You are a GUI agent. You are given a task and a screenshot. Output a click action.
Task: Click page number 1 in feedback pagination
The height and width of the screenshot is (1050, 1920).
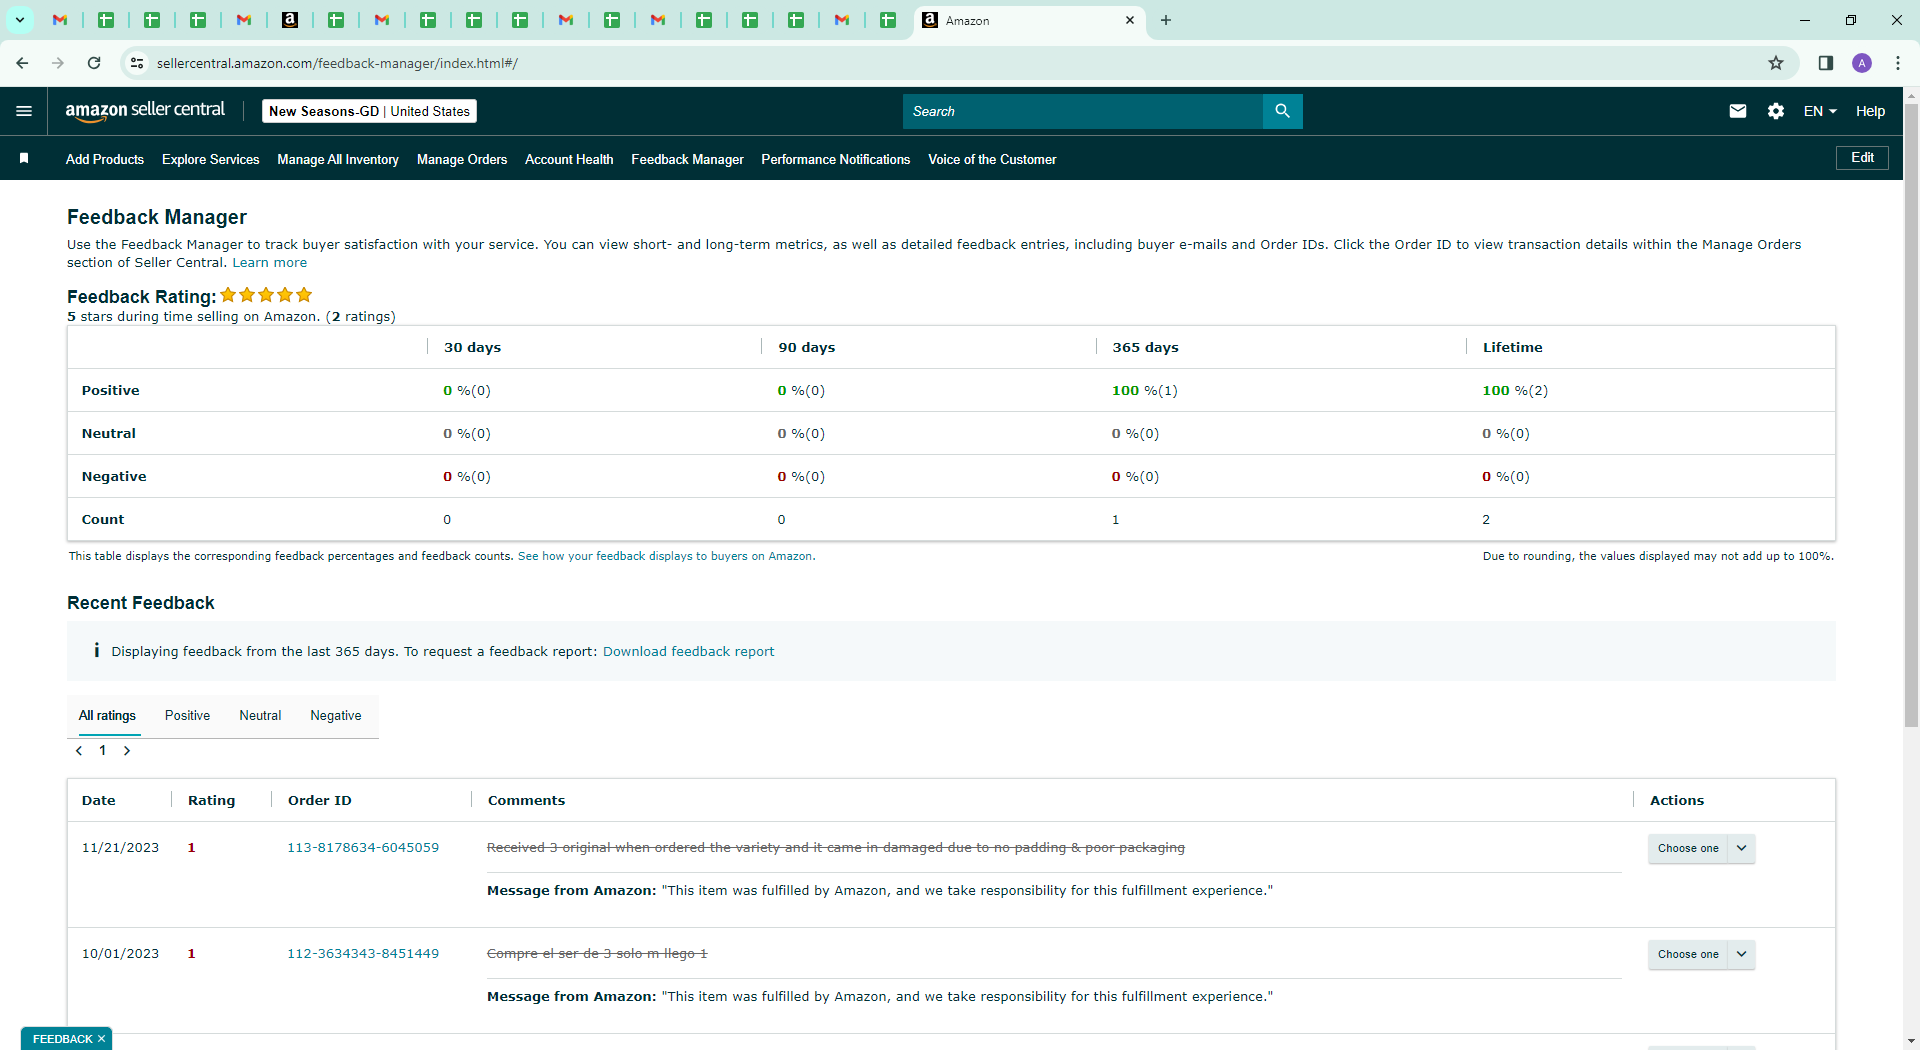(103, 751)
